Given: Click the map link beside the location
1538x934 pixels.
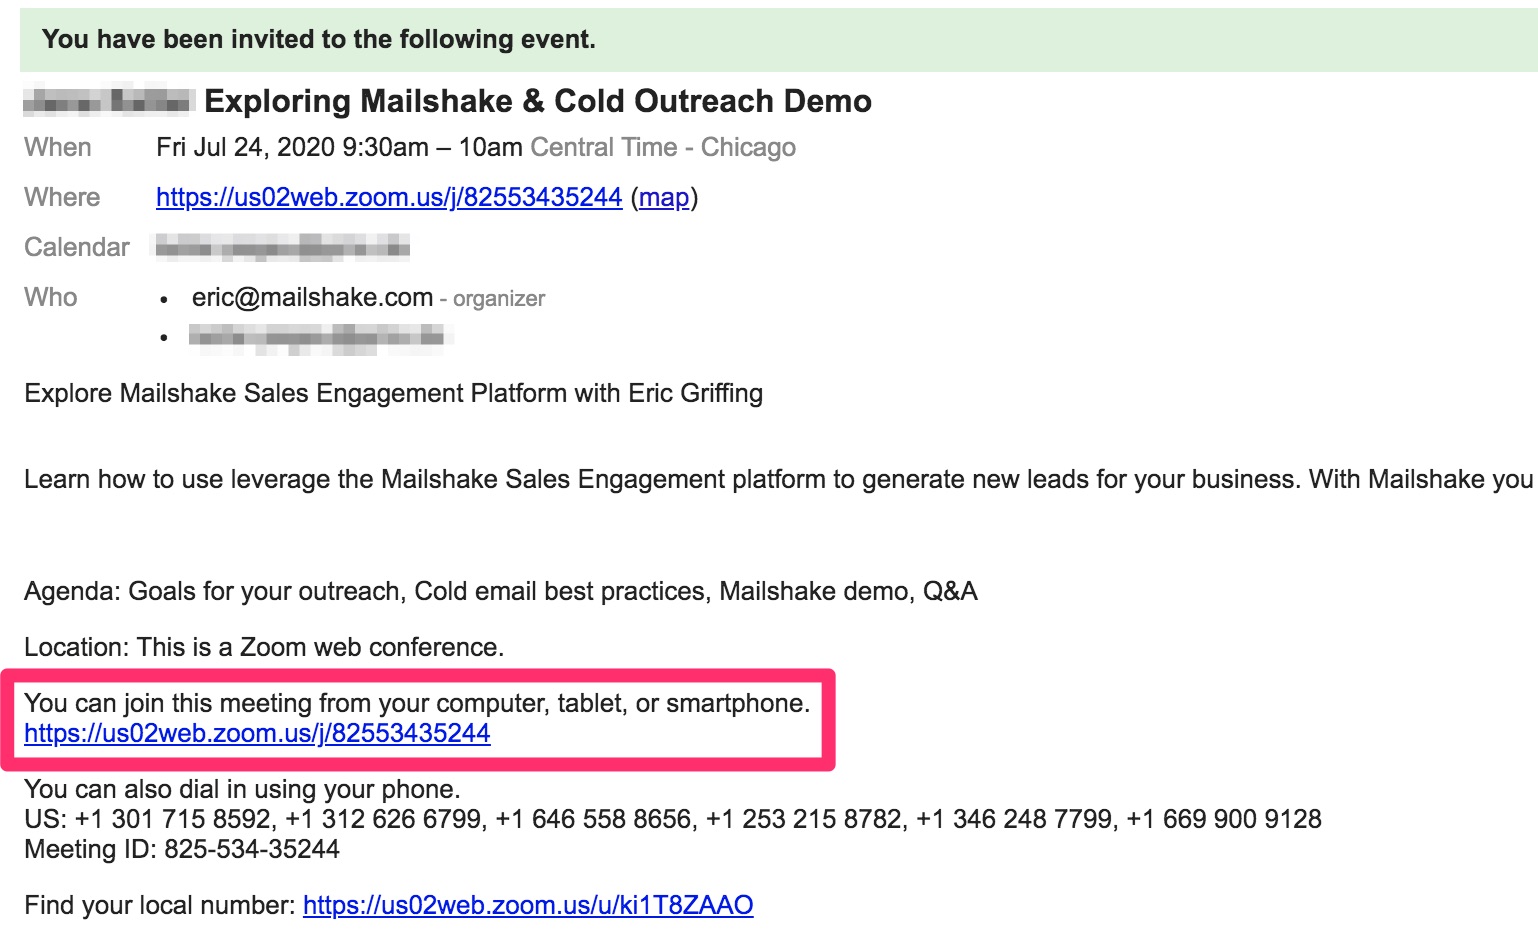Looking at the screenshot, I should point(664,197).
